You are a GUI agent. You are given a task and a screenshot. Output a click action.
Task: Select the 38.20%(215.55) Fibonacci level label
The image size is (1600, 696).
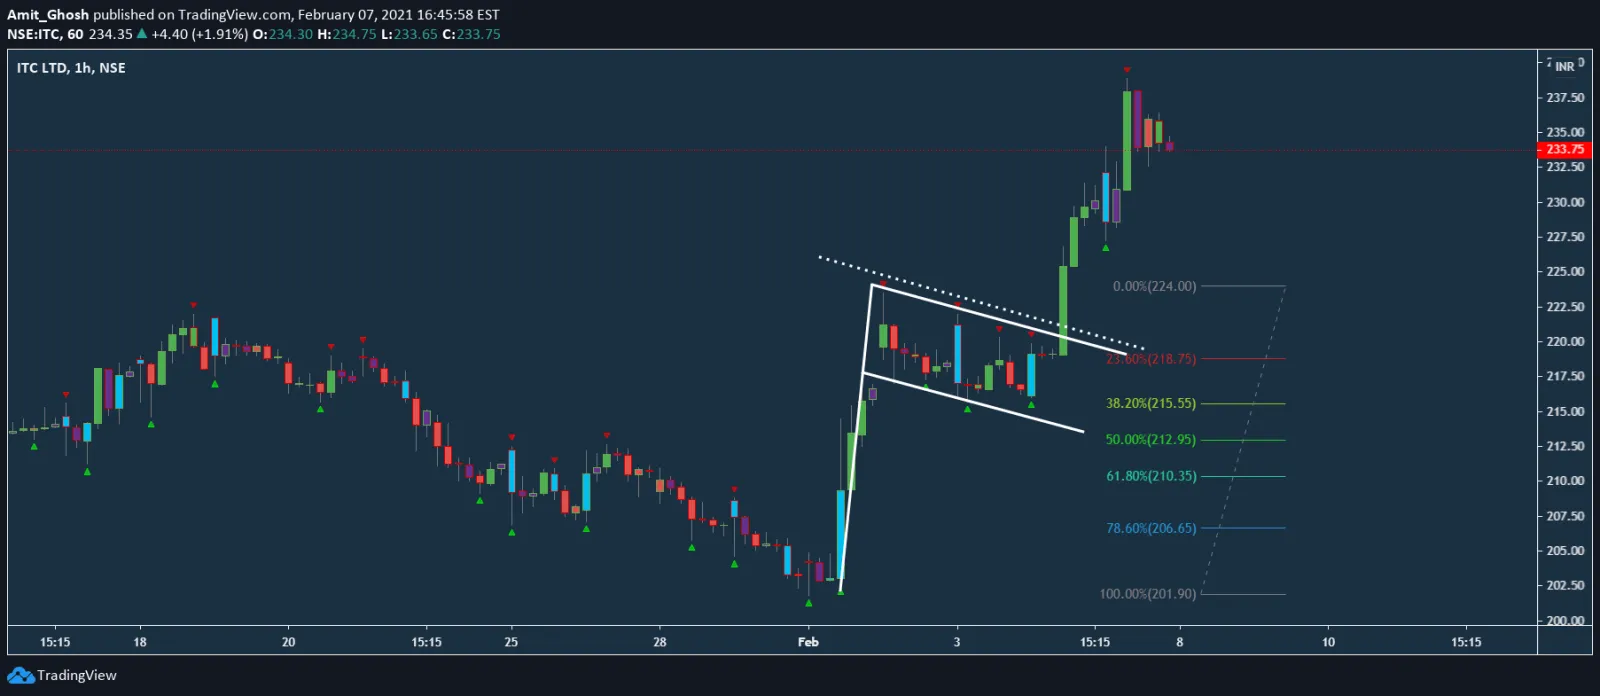tap(1150, 404)
